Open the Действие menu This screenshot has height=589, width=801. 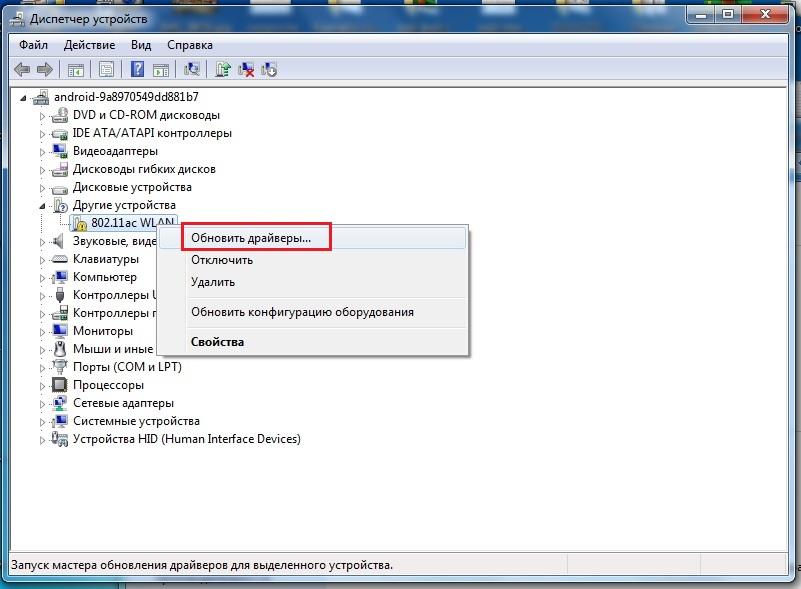[x=89, y=45]
